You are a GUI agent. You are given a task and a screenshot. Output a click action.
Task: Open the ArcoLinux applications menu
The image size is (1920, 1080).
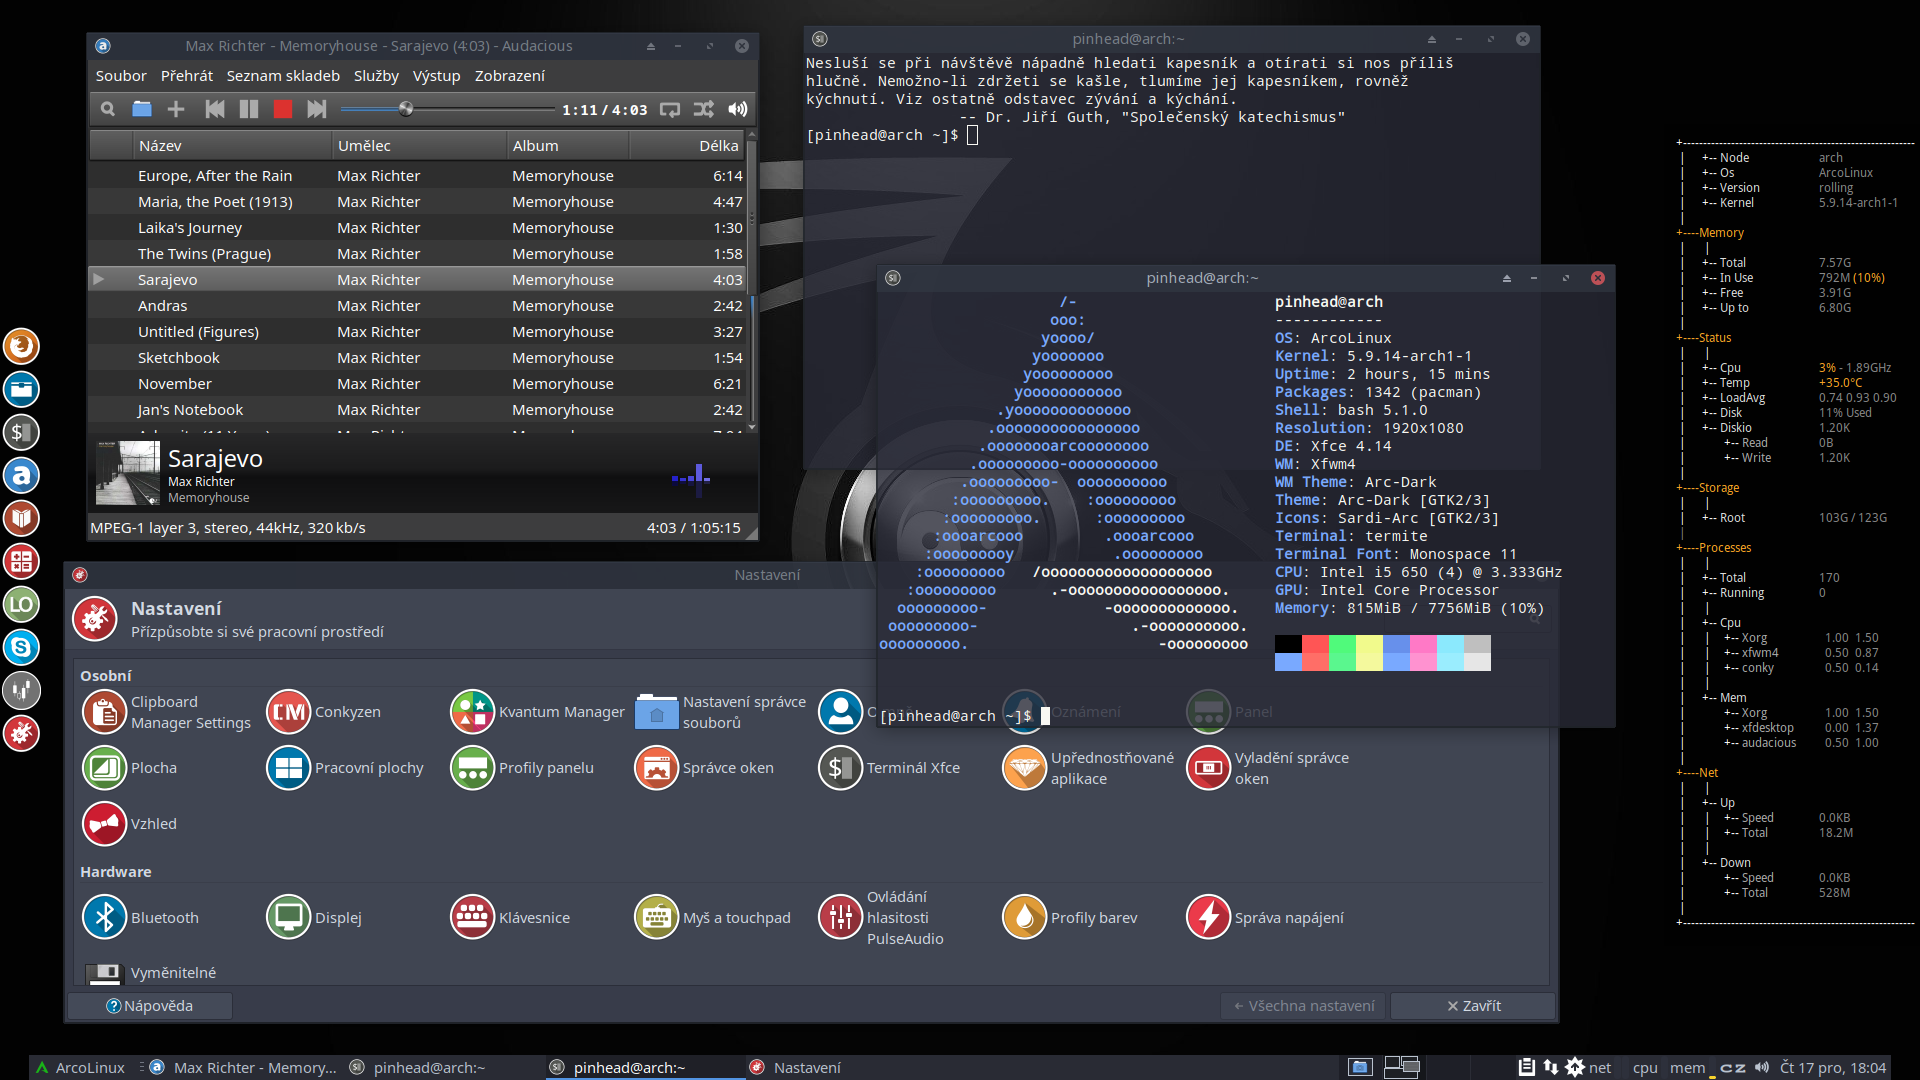(80, 1068)
